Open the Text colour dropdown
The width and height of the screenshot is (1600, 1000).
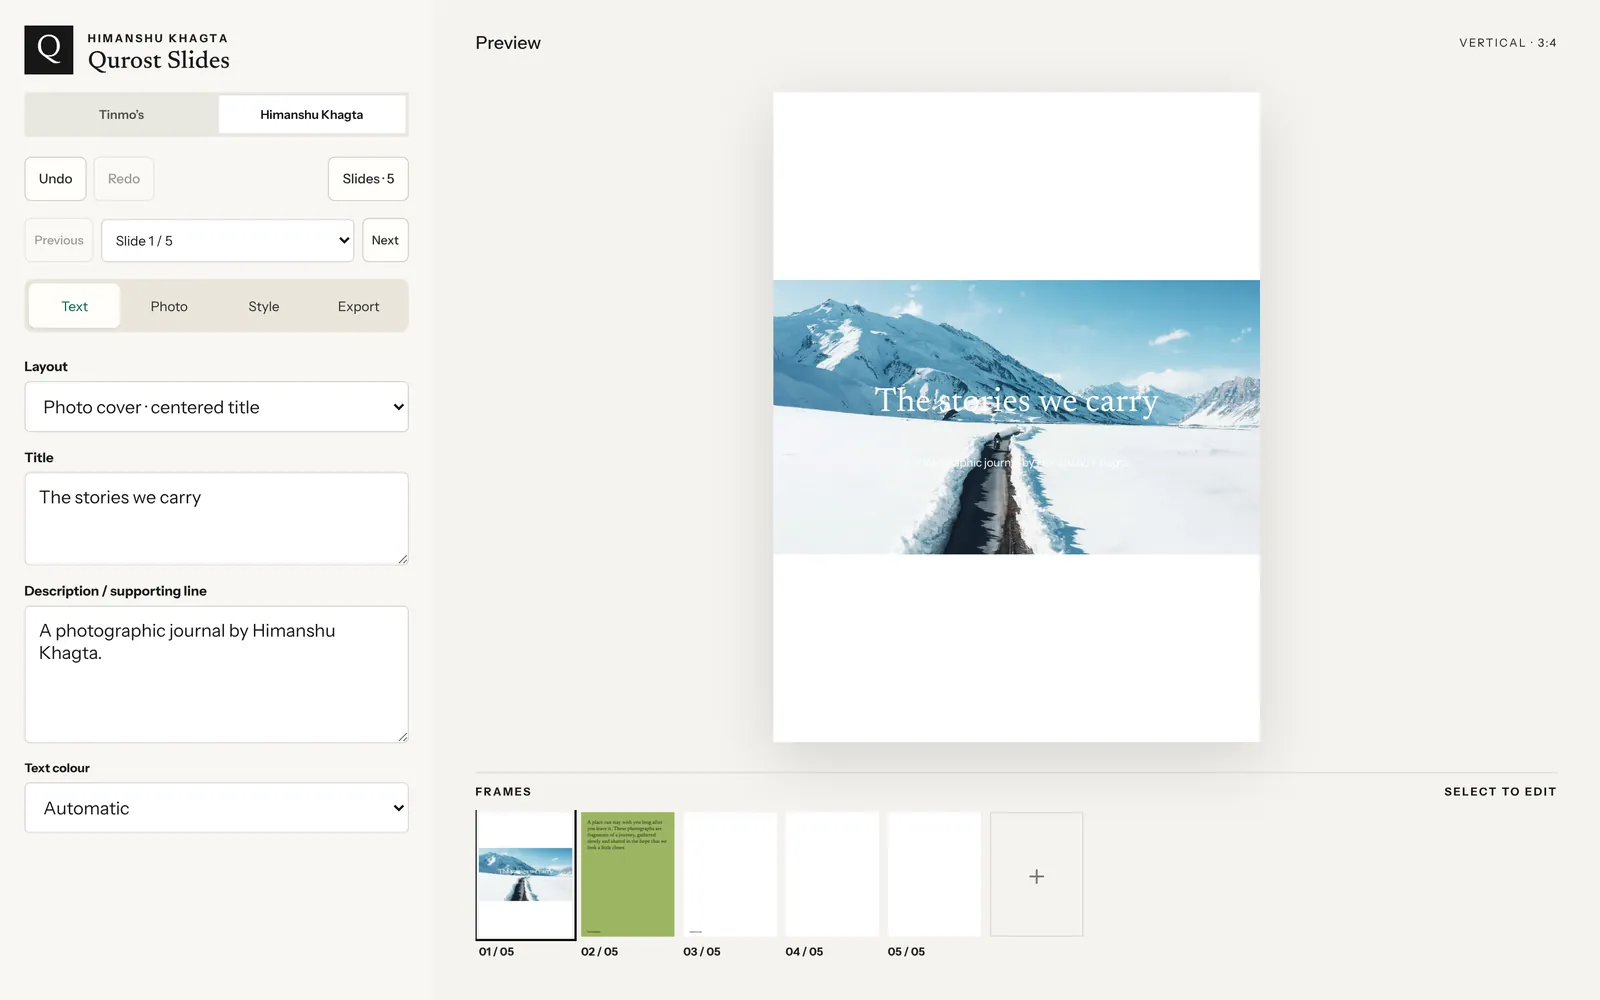[216, 808]
